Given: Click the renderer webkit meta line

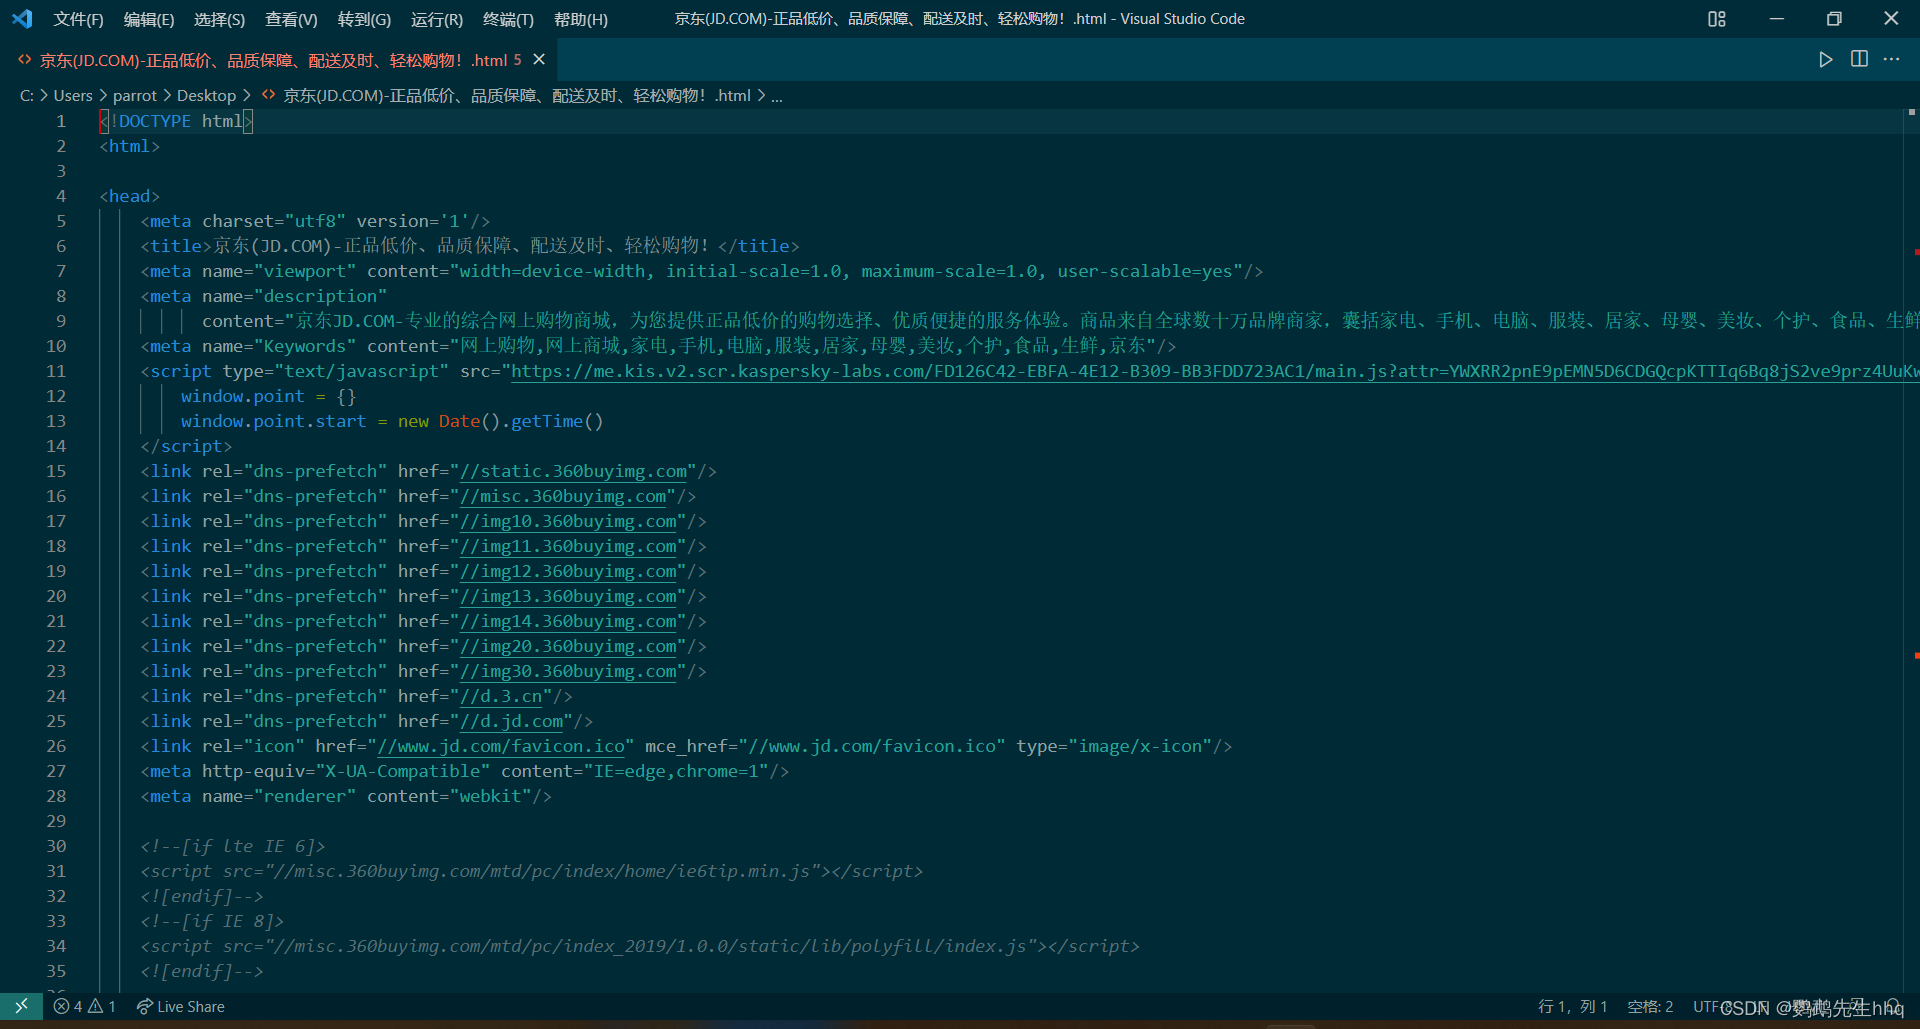Looking at the screenshot, I should [x=346, y=796].
